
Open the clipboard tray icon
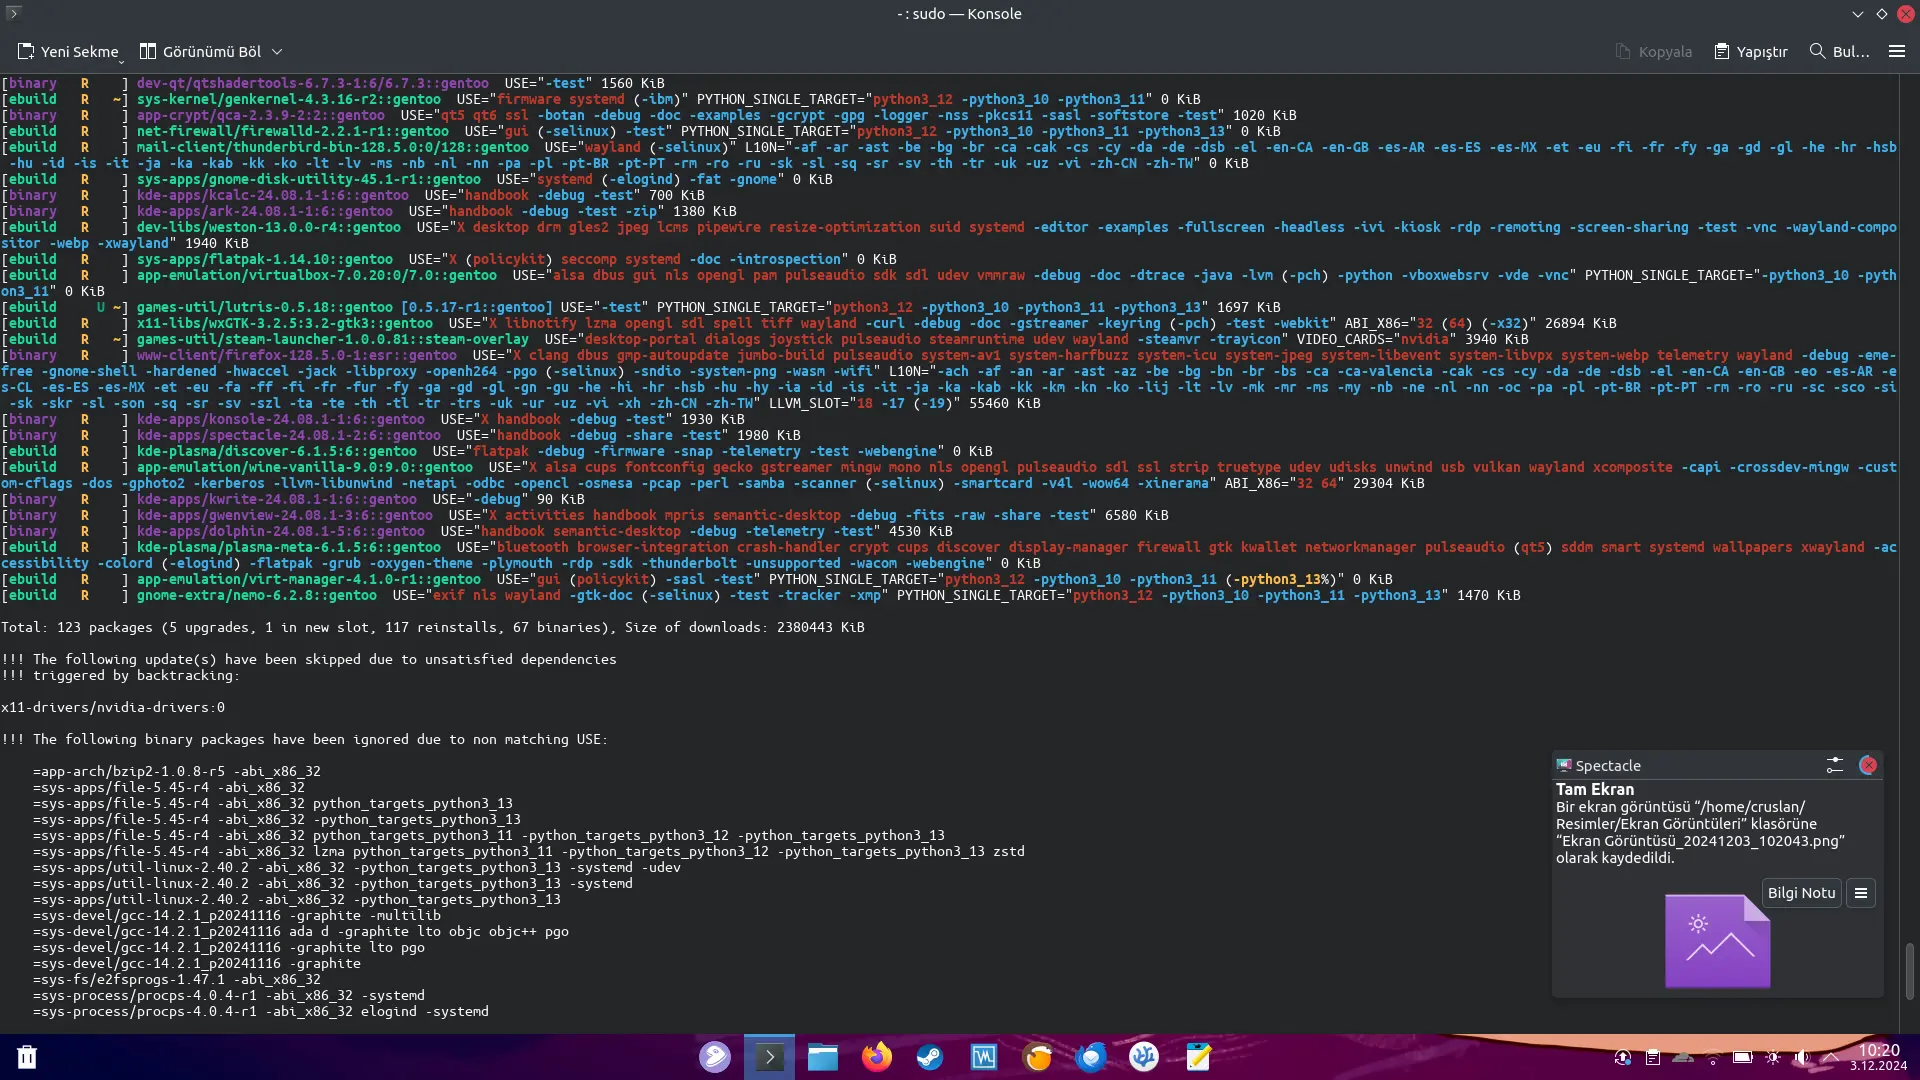pos(1653,1057)
